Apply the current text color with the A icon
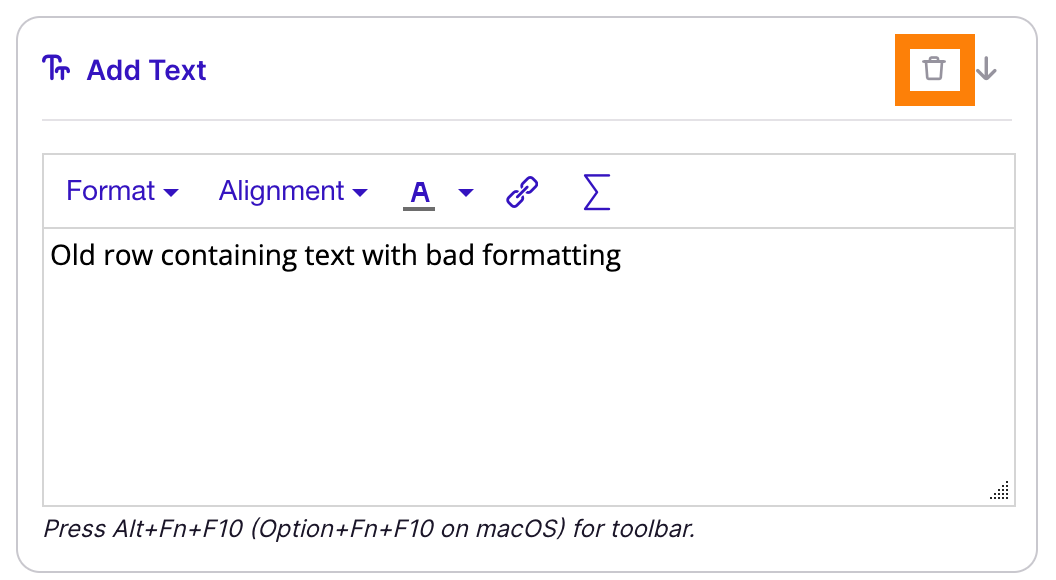Image resolution: width=1056 pixels, height=580 pixels. coord(419,191)
